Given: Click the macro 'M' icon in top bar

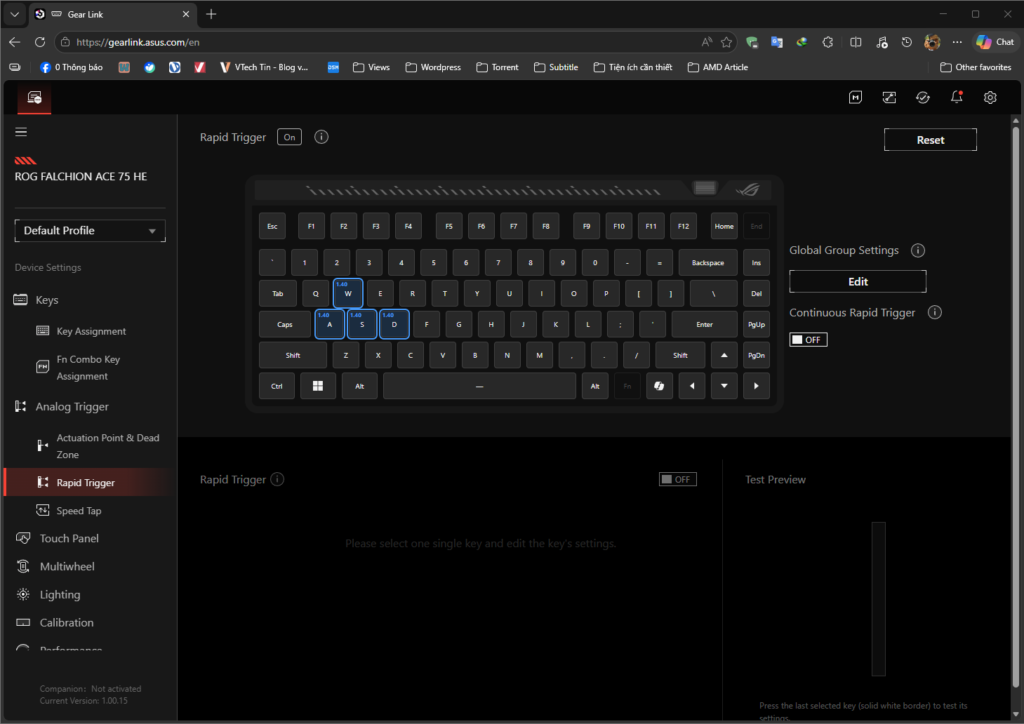Looking at the screenshot, I should tap(856, 97).
